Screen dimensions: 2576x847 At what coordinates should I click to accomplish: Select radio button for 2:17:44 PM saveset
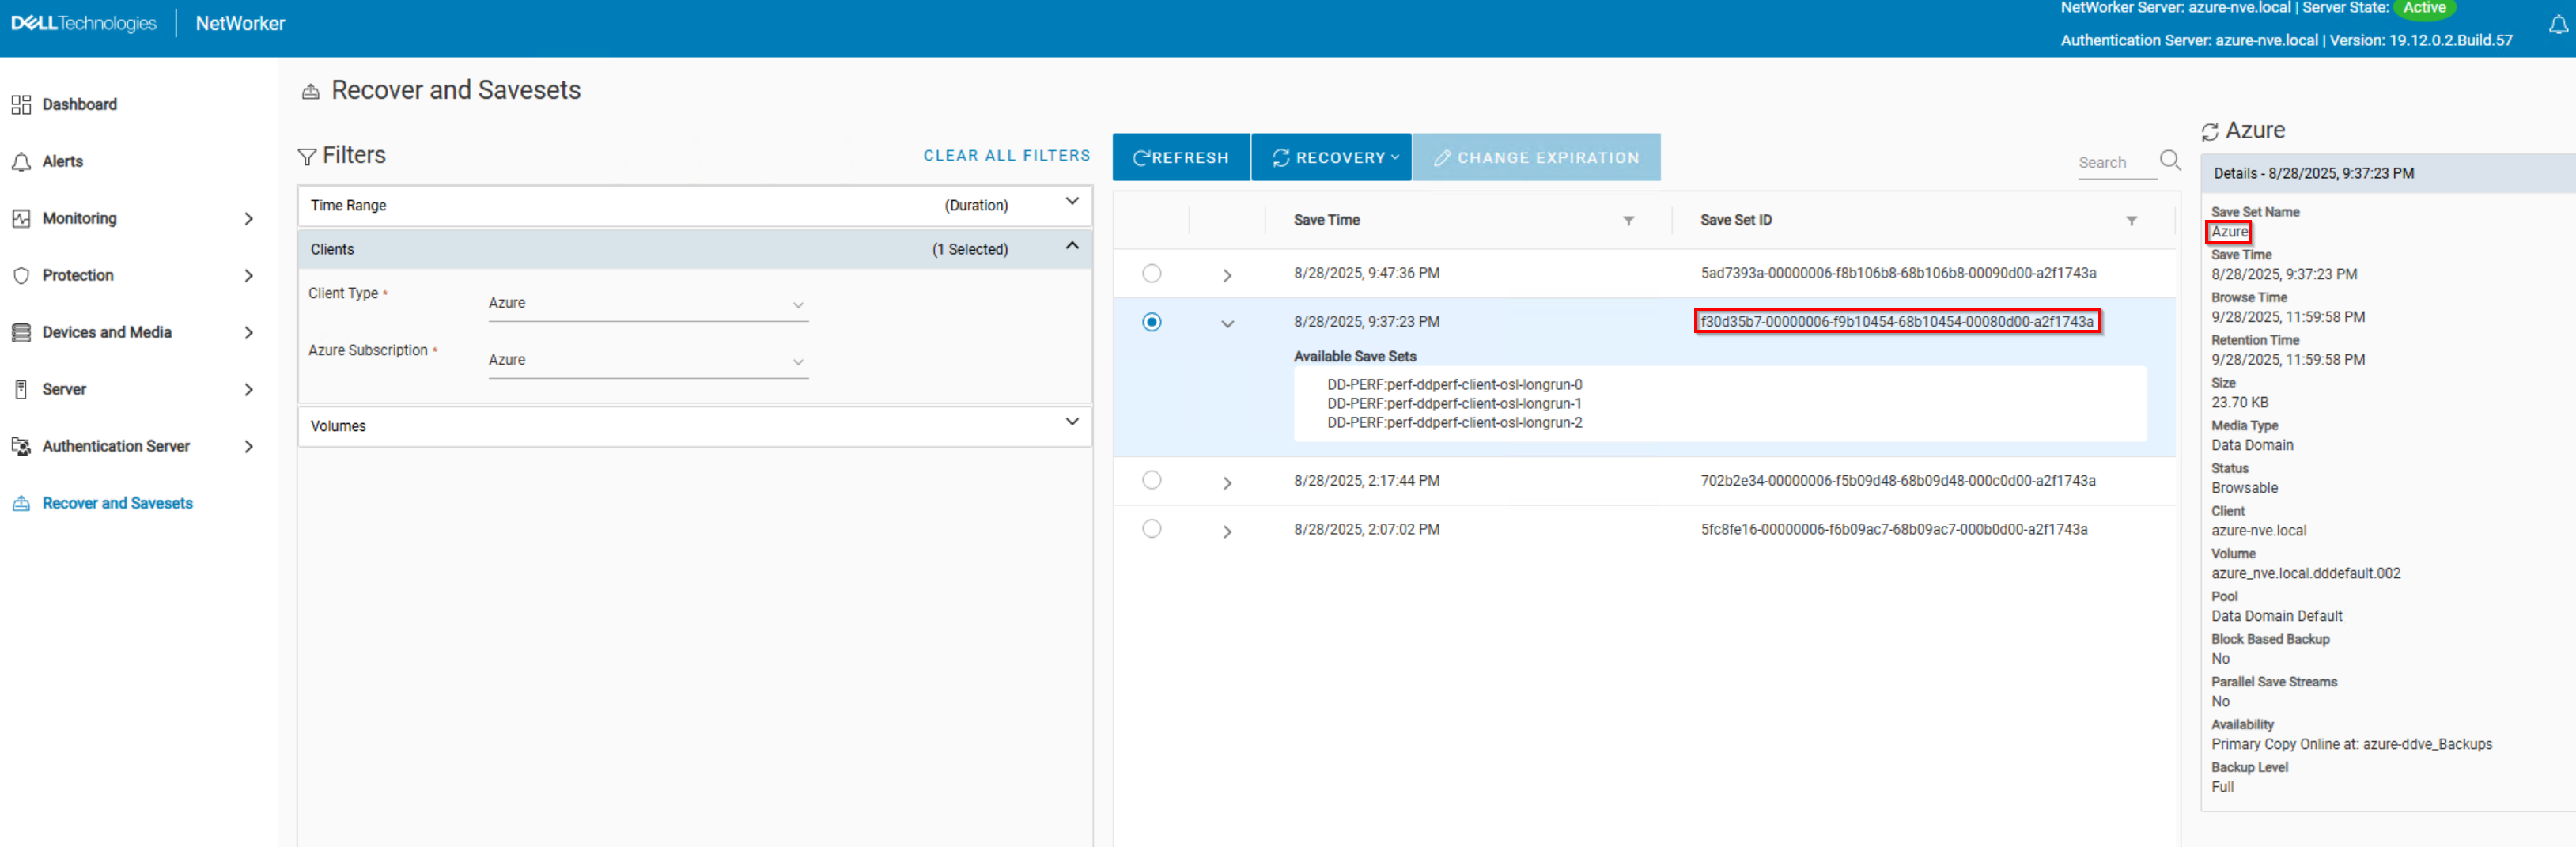point(1152,480)
